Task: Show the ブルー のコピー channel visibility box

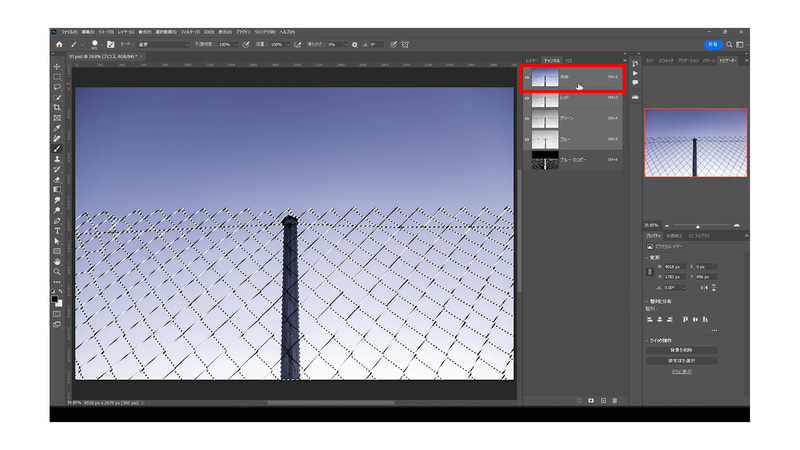Action: click(527, 160)
